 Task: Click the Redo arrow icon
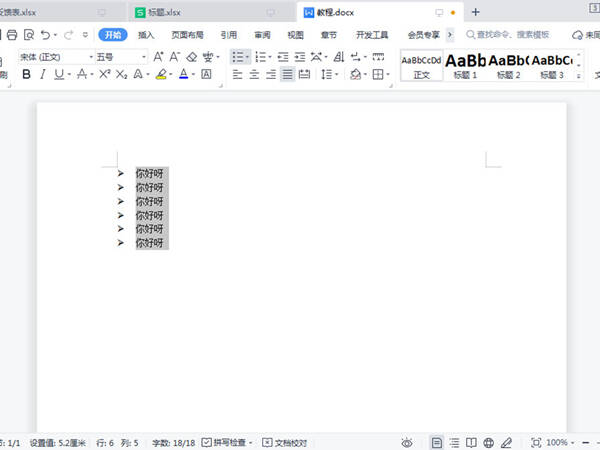pyautogui.click(x=69, y=35)
